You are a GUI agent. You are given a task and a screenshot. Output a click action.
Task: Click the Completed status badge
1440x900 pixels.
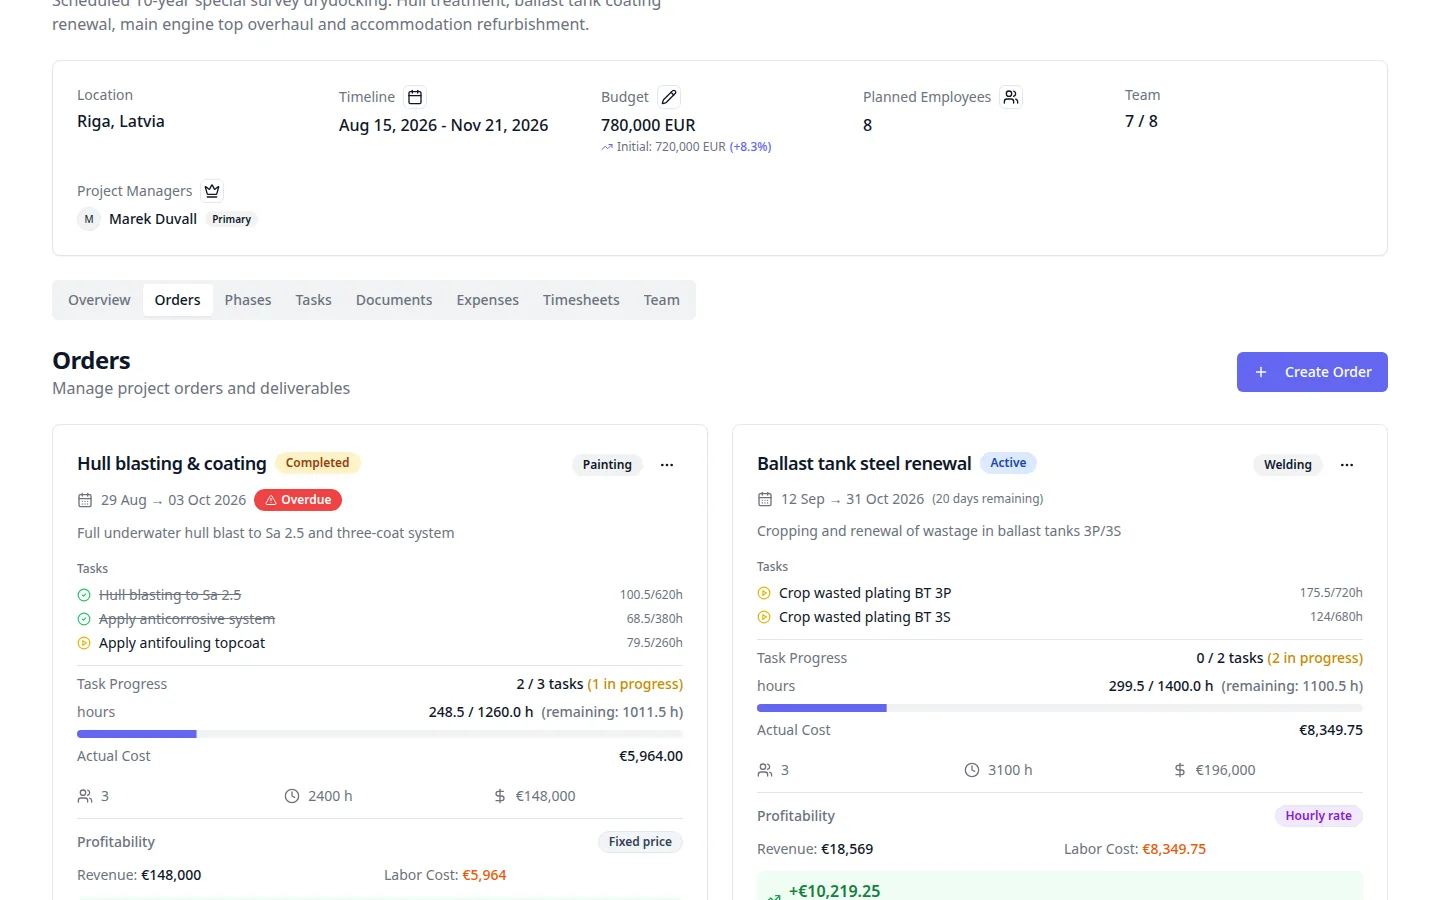coord(318,463)
